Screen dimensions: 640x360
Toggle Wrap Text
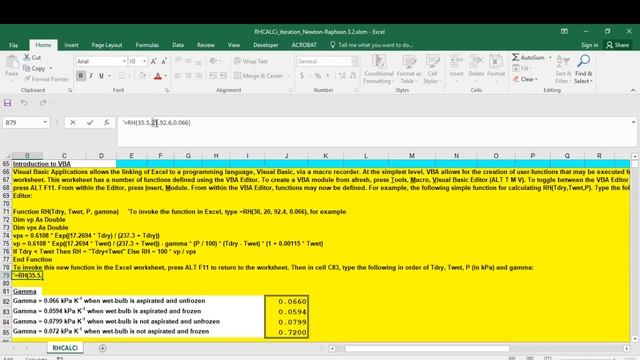pyautogui.click(x=251, y=61)
